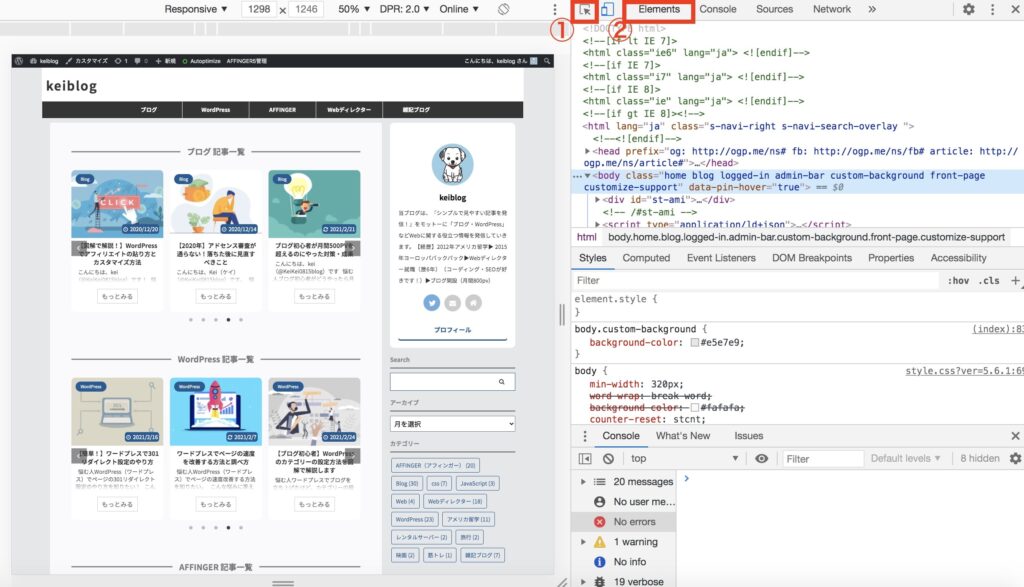Image resolution: width=1024 pixels, height=587 pixels.
Task: Open the Twitter profile icon
Action: tap(432, 303)
